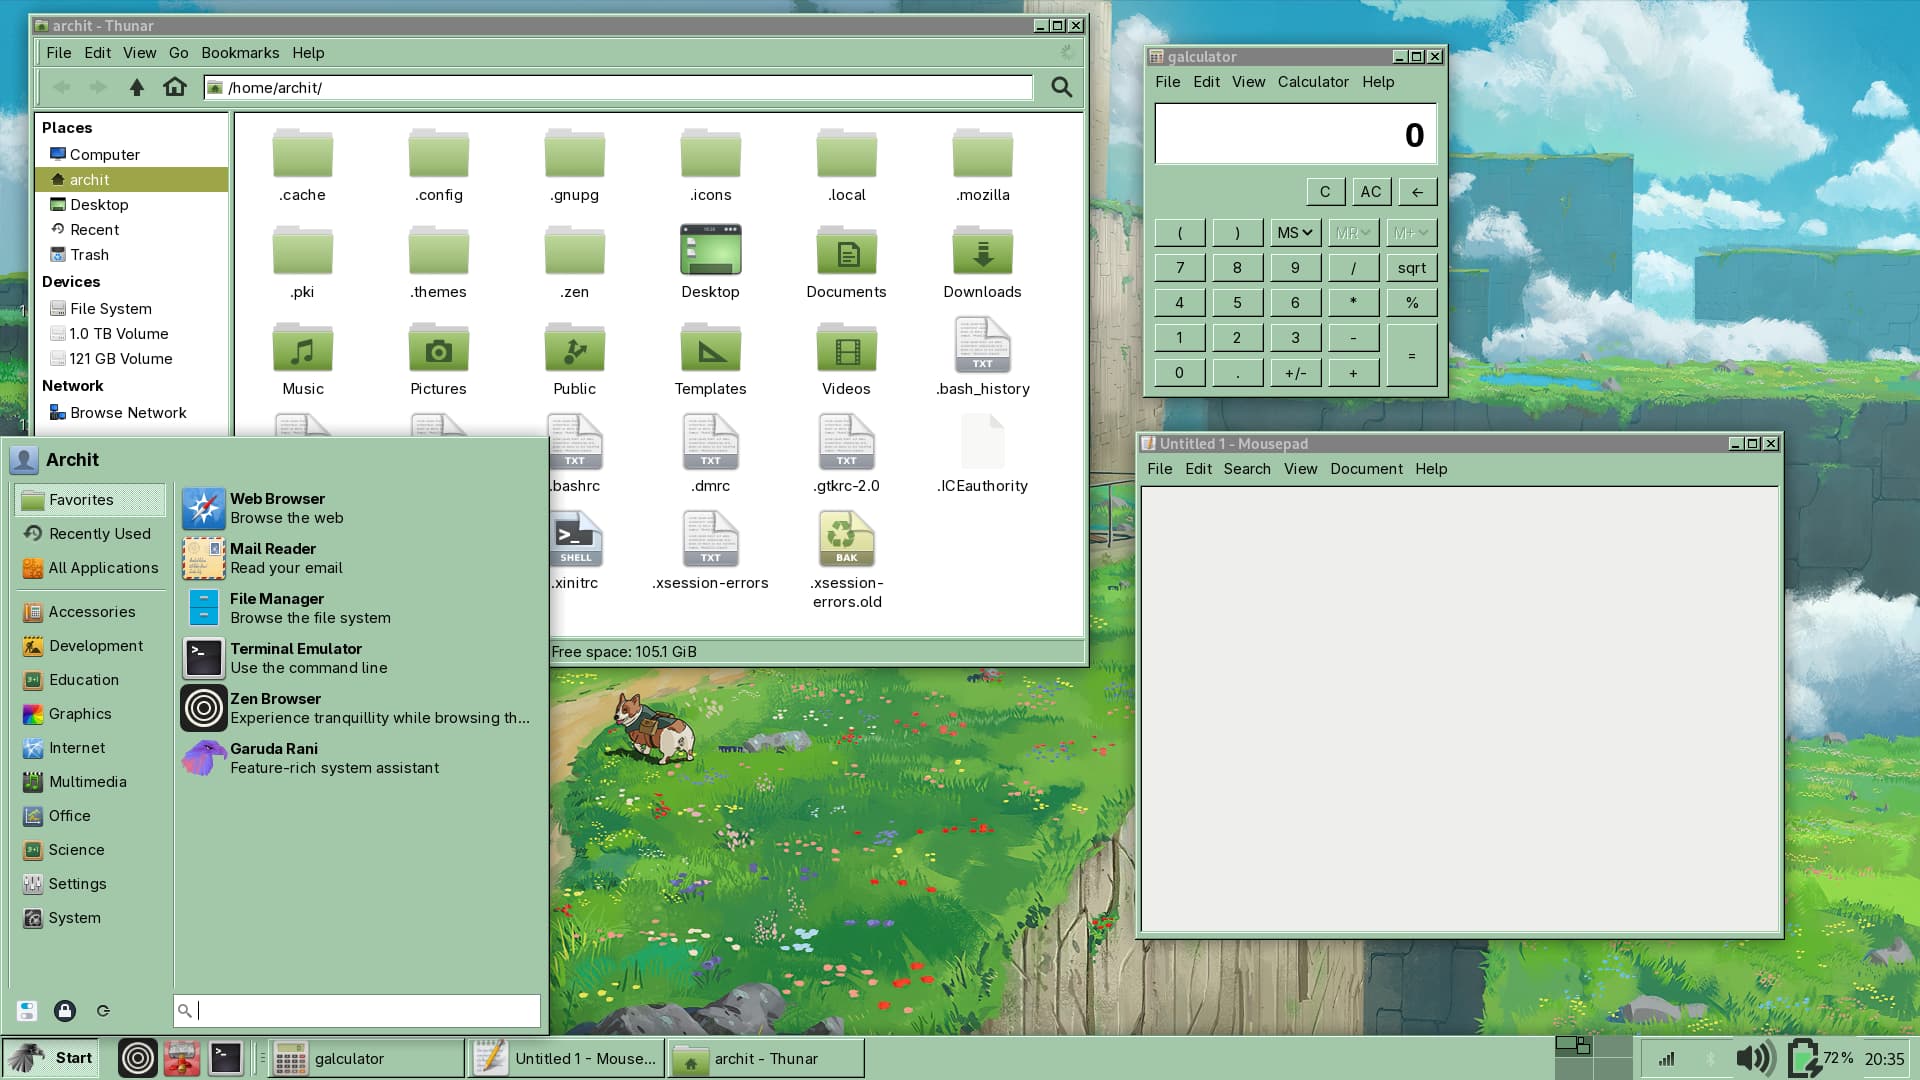Open Mousepad's Document menu

[1366, 469]
